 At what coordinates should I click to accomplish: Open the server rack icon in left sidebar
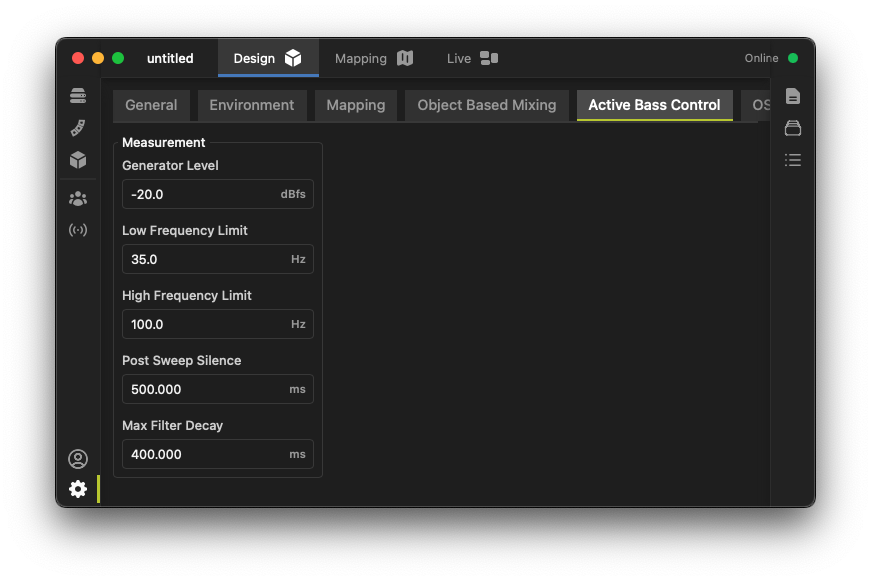[x=78, y=96]
